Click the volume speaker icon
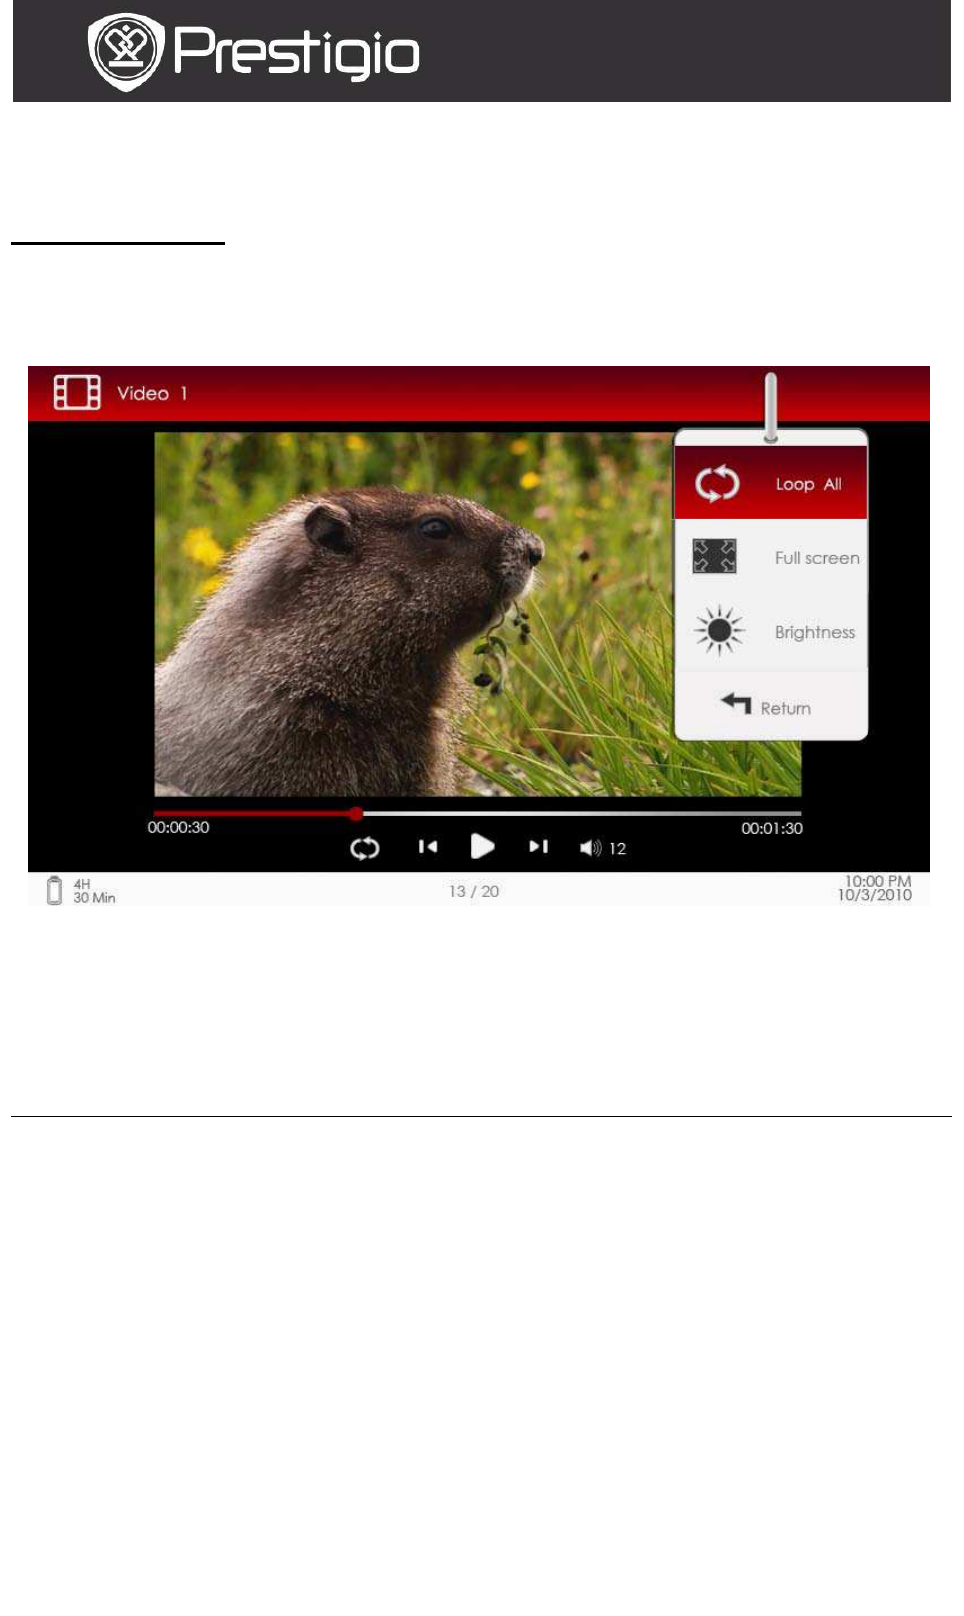This screenshot has width=964, height=1616. 590,848
